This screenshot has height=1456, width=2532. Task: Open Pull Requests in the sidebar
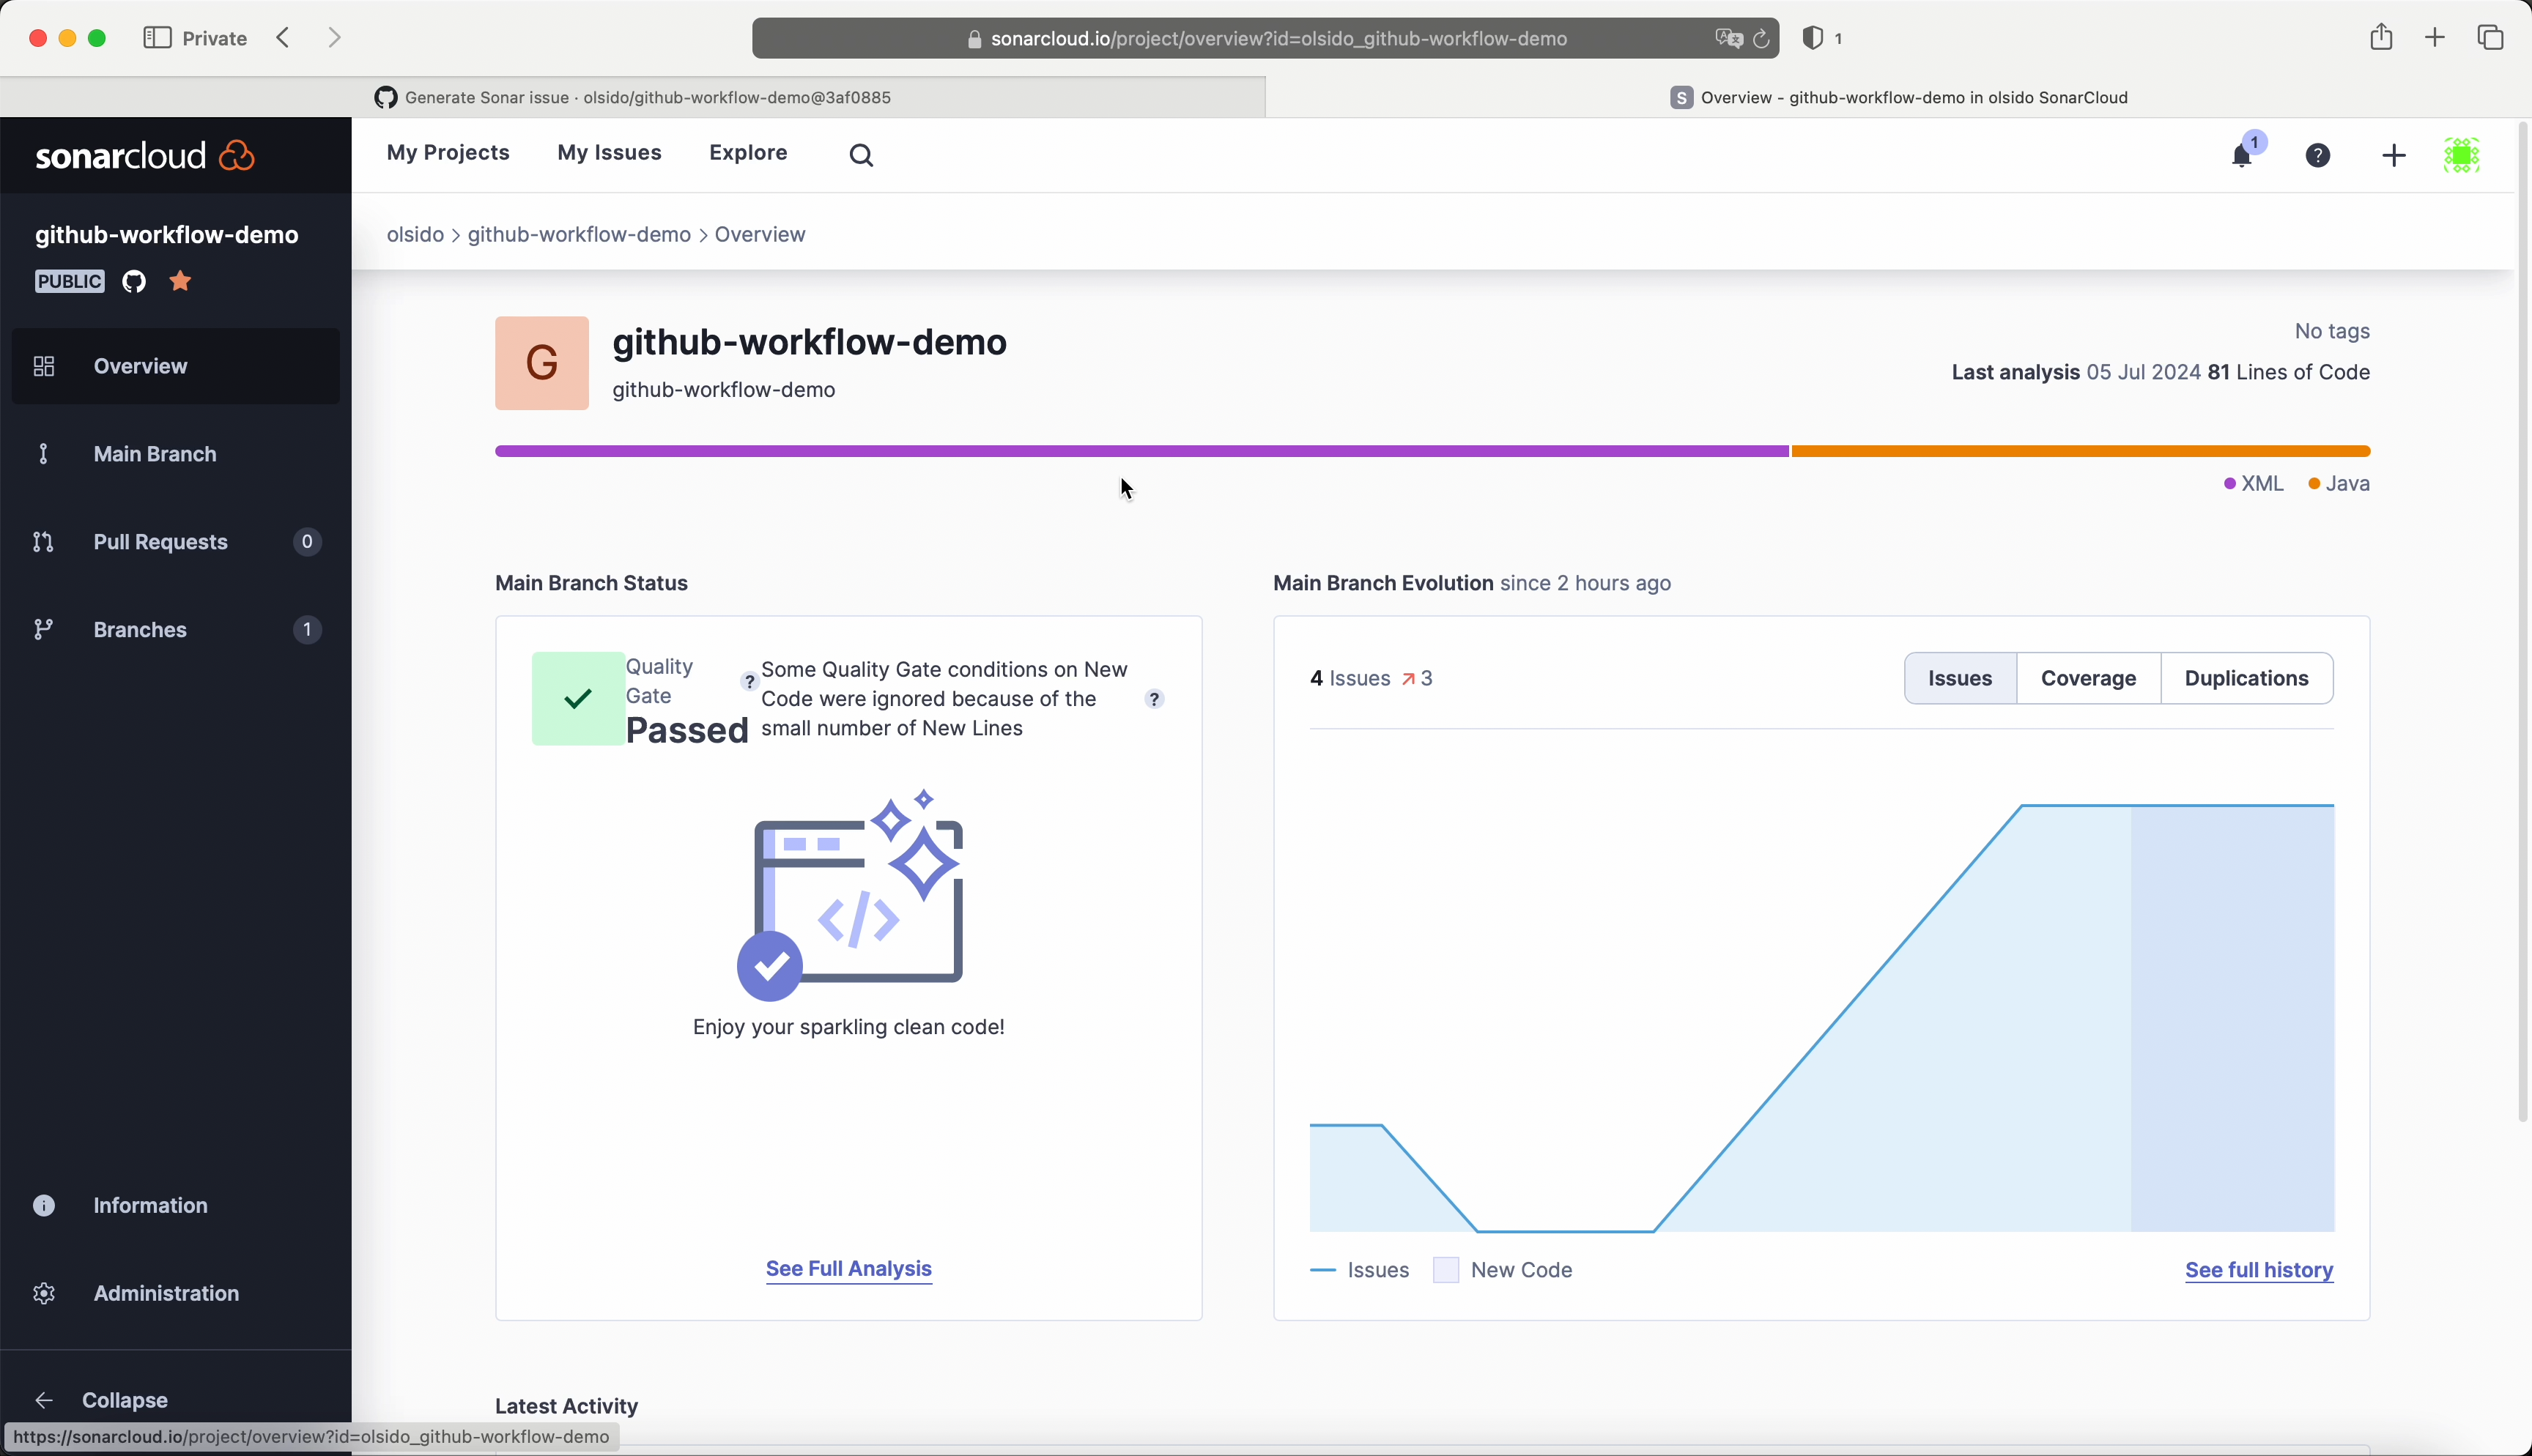tap(160, 542)
